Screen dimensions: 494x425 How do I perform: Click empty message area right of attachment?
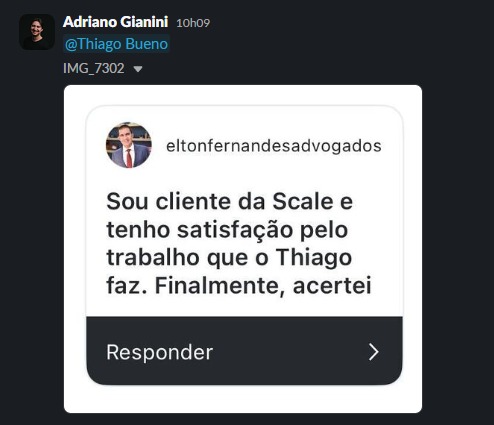[x=457, y=249]
